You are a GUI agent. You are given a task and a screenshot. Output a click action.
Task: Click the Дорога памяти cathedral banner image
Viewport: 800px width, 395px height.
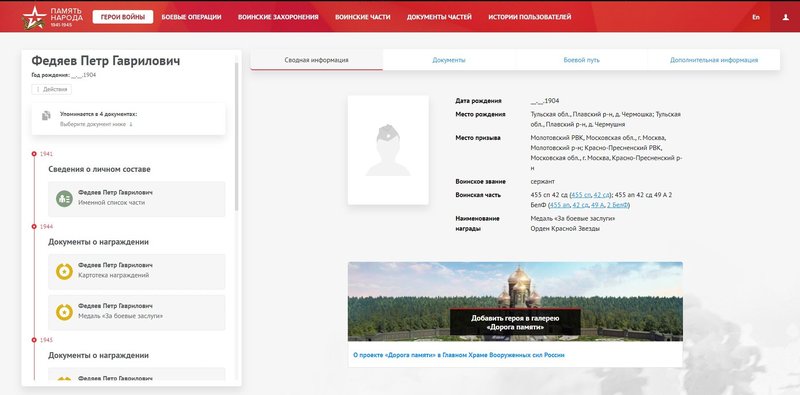click(x=515, y=301)
